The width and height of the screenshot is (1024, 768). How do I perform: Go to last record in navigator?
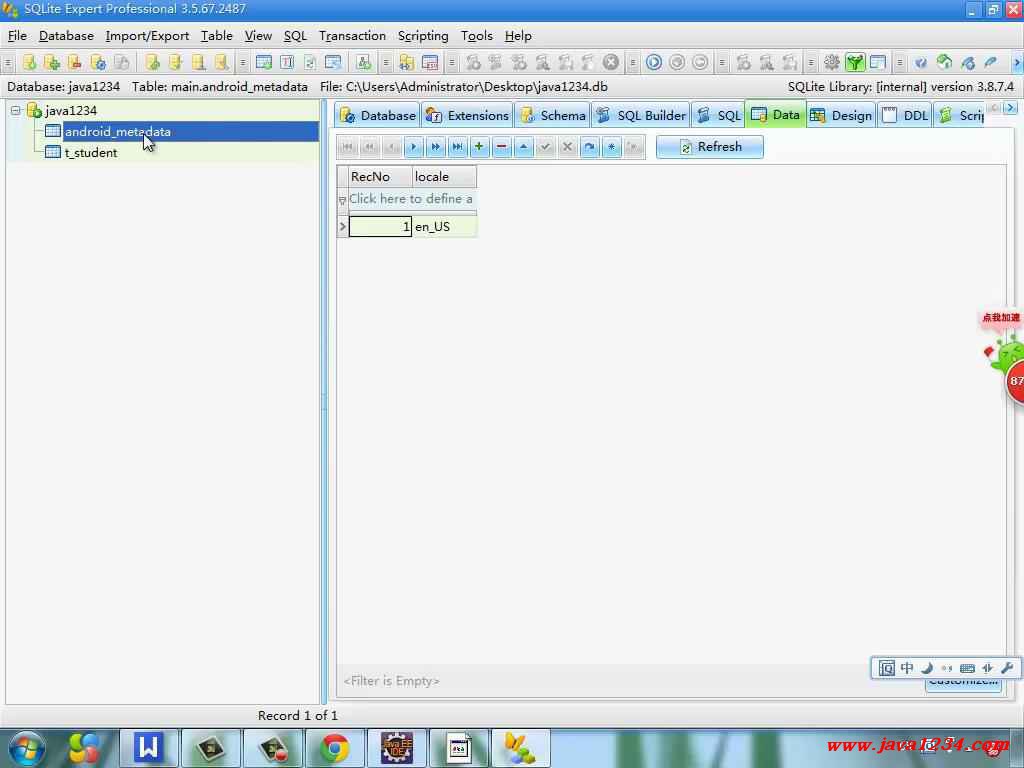point(457,147)
